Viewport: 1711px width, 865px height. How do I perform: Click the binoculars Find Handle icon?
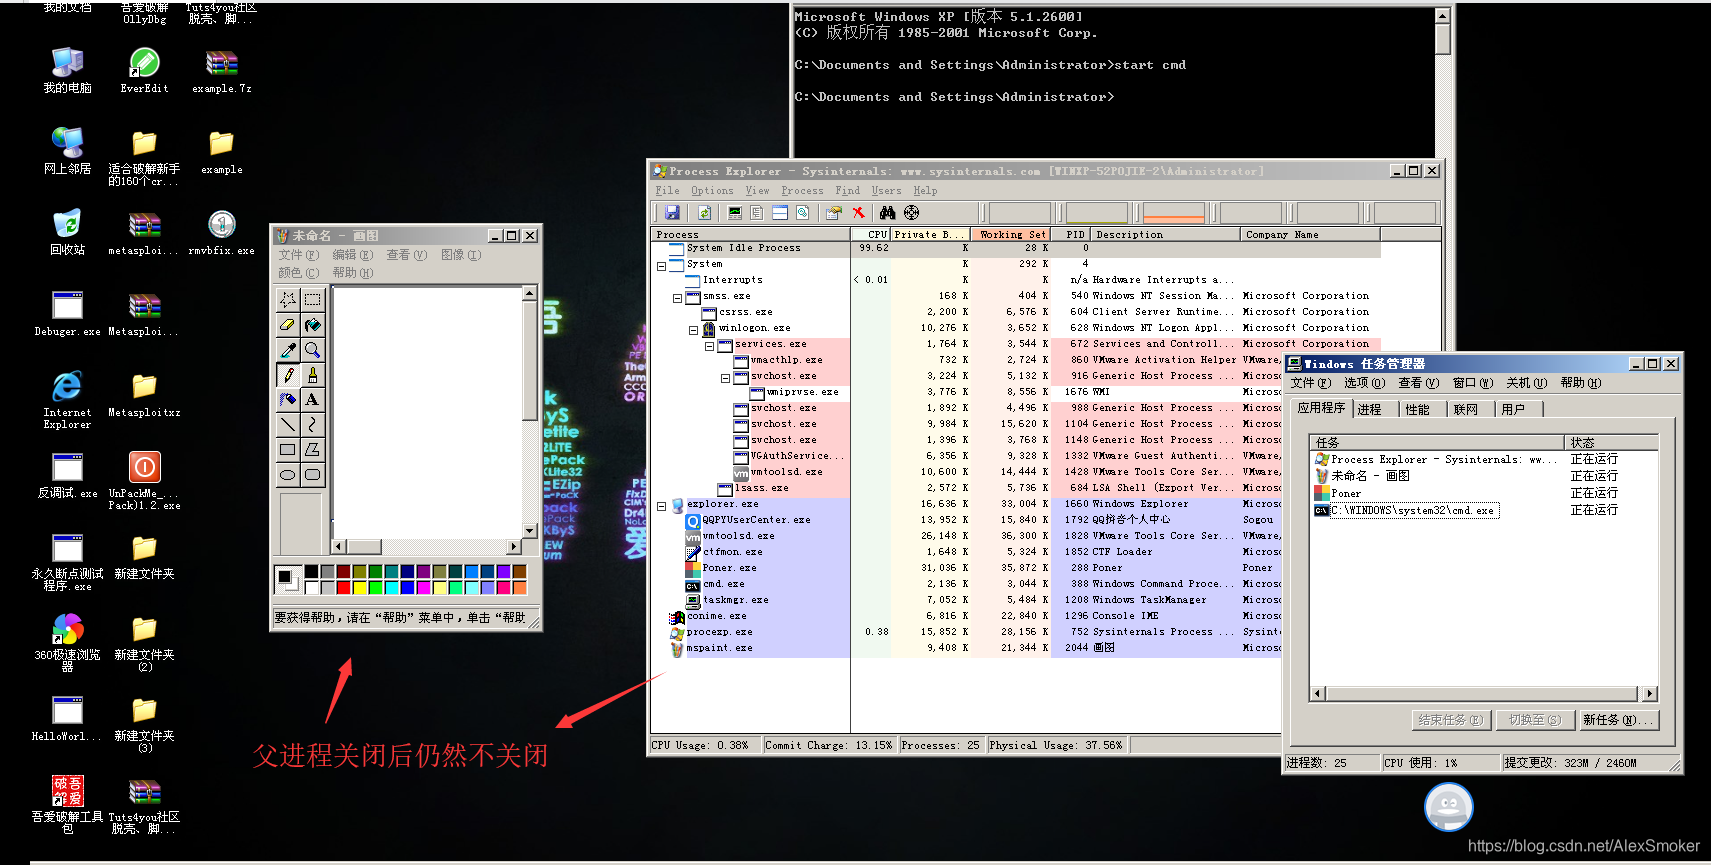click(x=887, y=212)
